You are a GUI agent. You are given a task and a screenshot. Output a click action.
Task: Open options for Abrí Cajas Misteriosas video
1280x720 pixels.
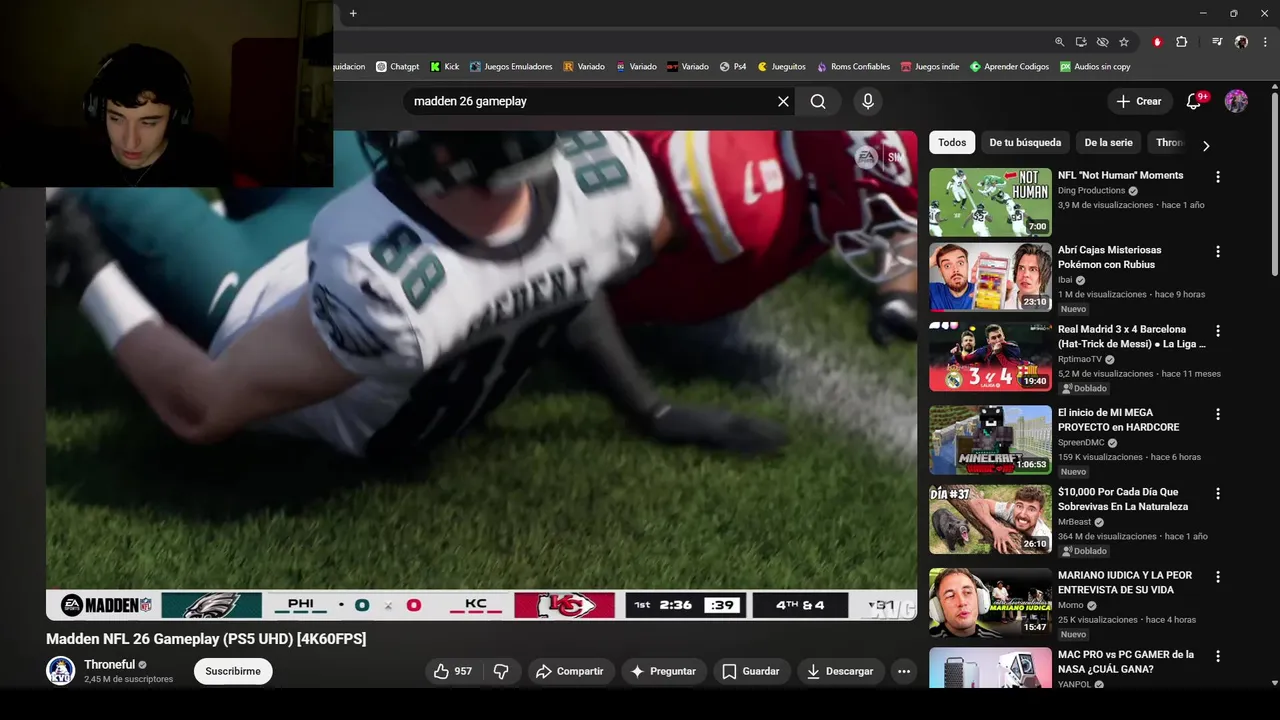pos(1217,252)
